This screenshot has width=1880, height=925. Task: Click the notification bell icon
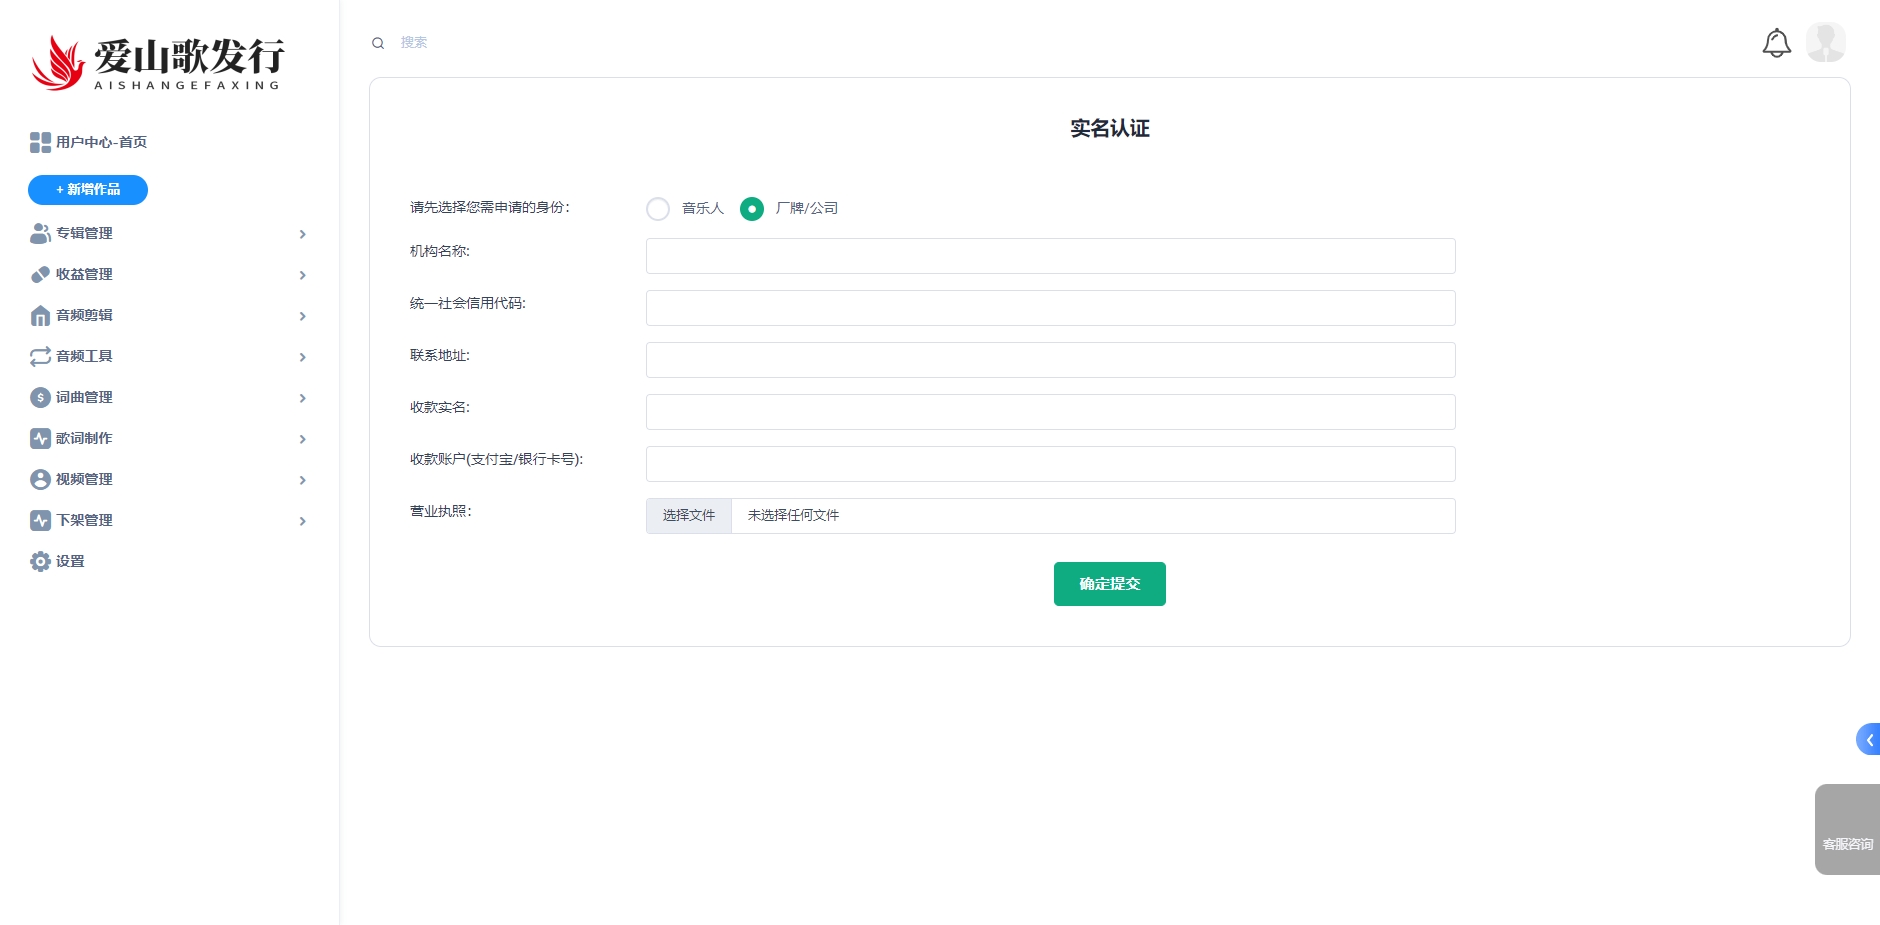tap(1776, 43)
